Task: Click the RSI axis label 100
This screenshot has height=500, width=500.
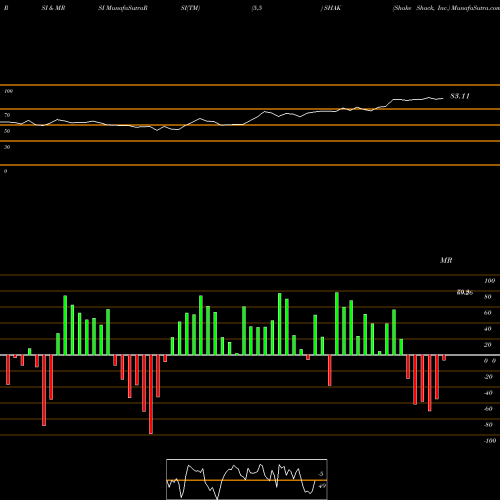Action: (x=8, y=91)
